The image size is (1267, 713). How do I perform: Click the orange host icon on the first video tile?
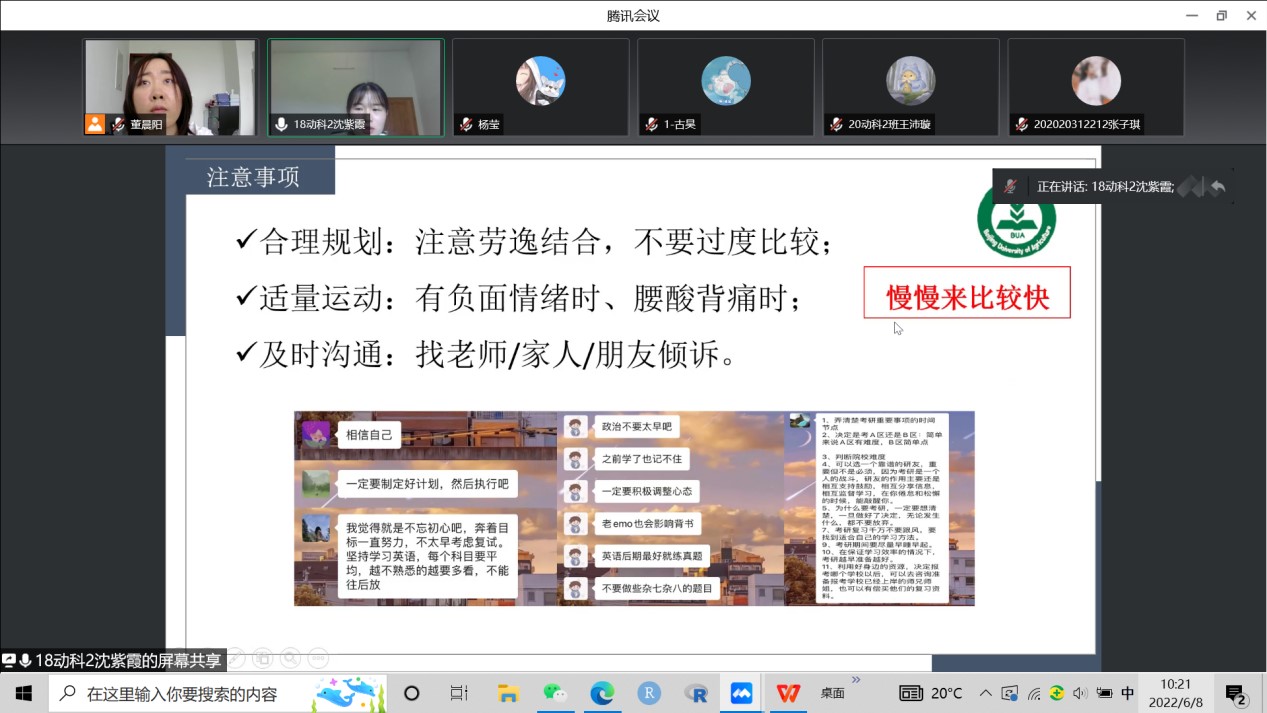point(95,125)
